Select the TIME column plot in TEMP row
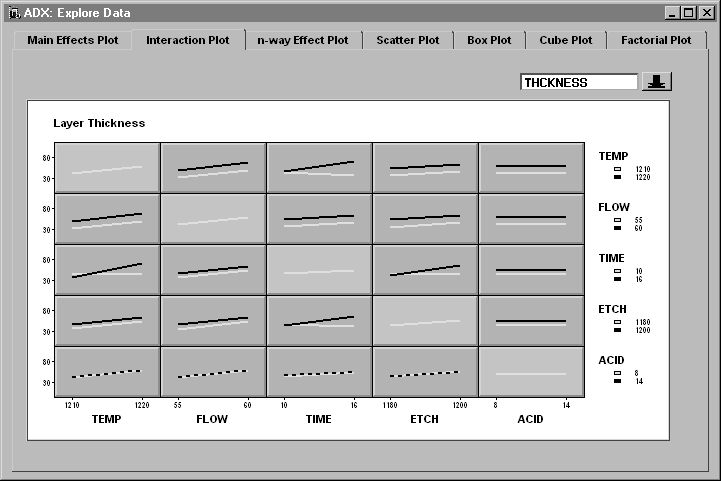 click(x=319, y=168)
